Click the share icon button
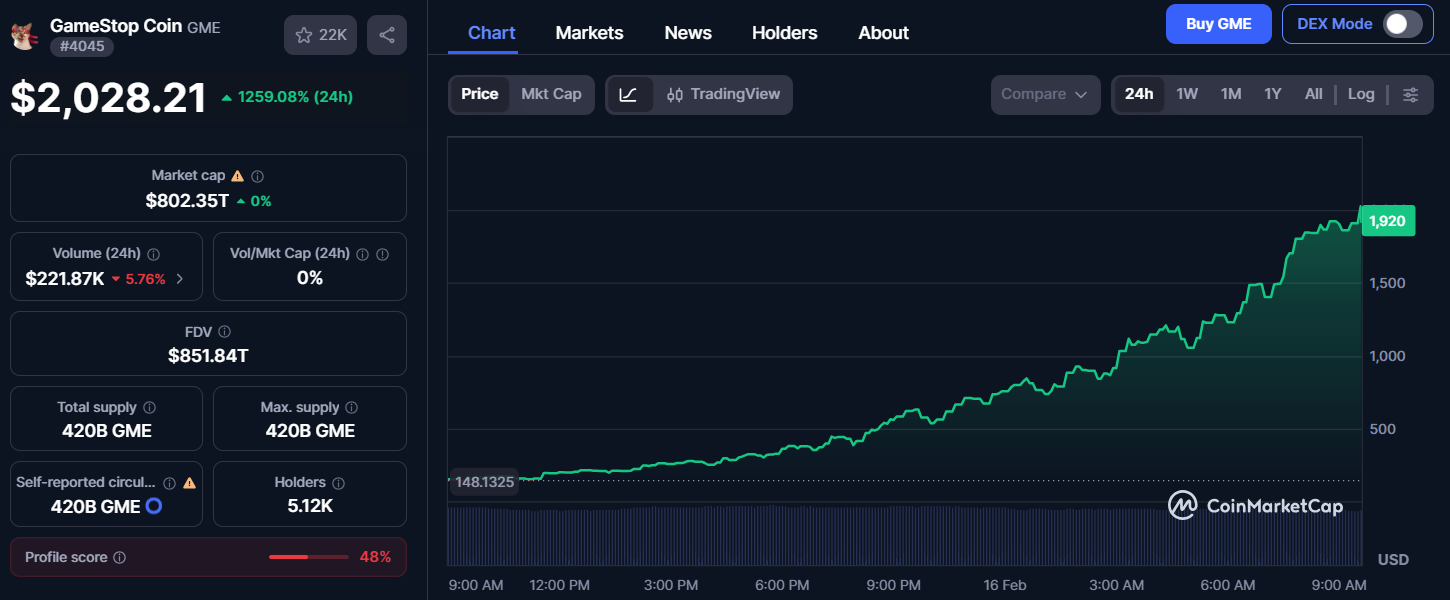The height and width of the screenshot is (600, 1450). click(x=387, y=35)
